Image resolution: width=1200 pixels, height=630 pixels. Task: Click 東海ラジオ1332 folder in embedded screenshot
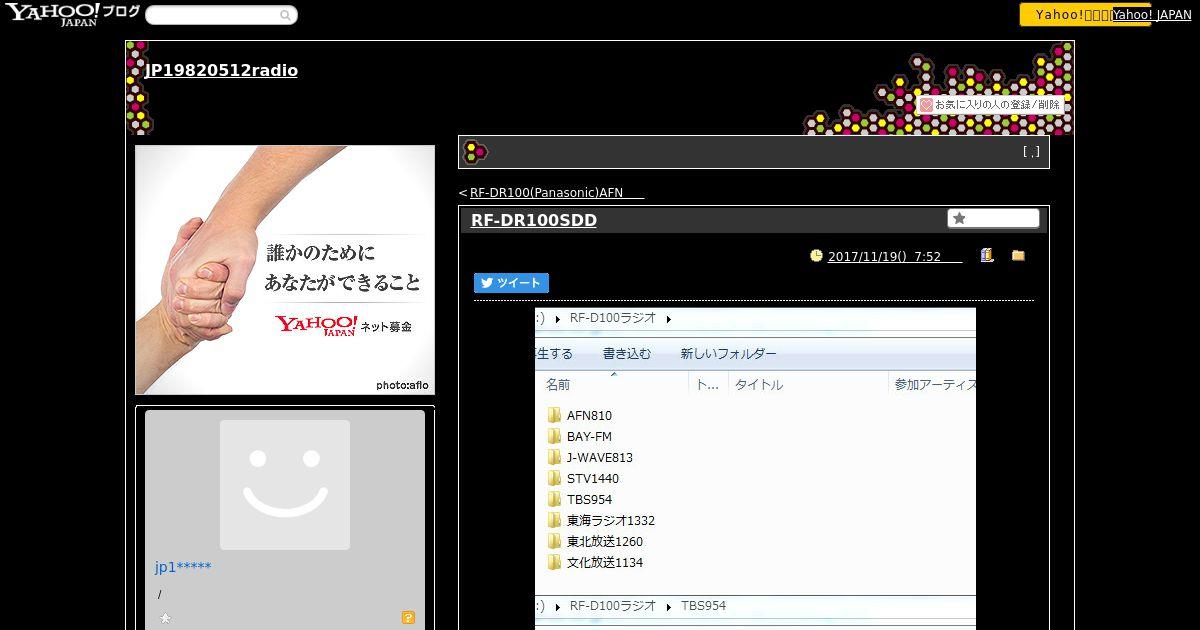coord(601,521)
